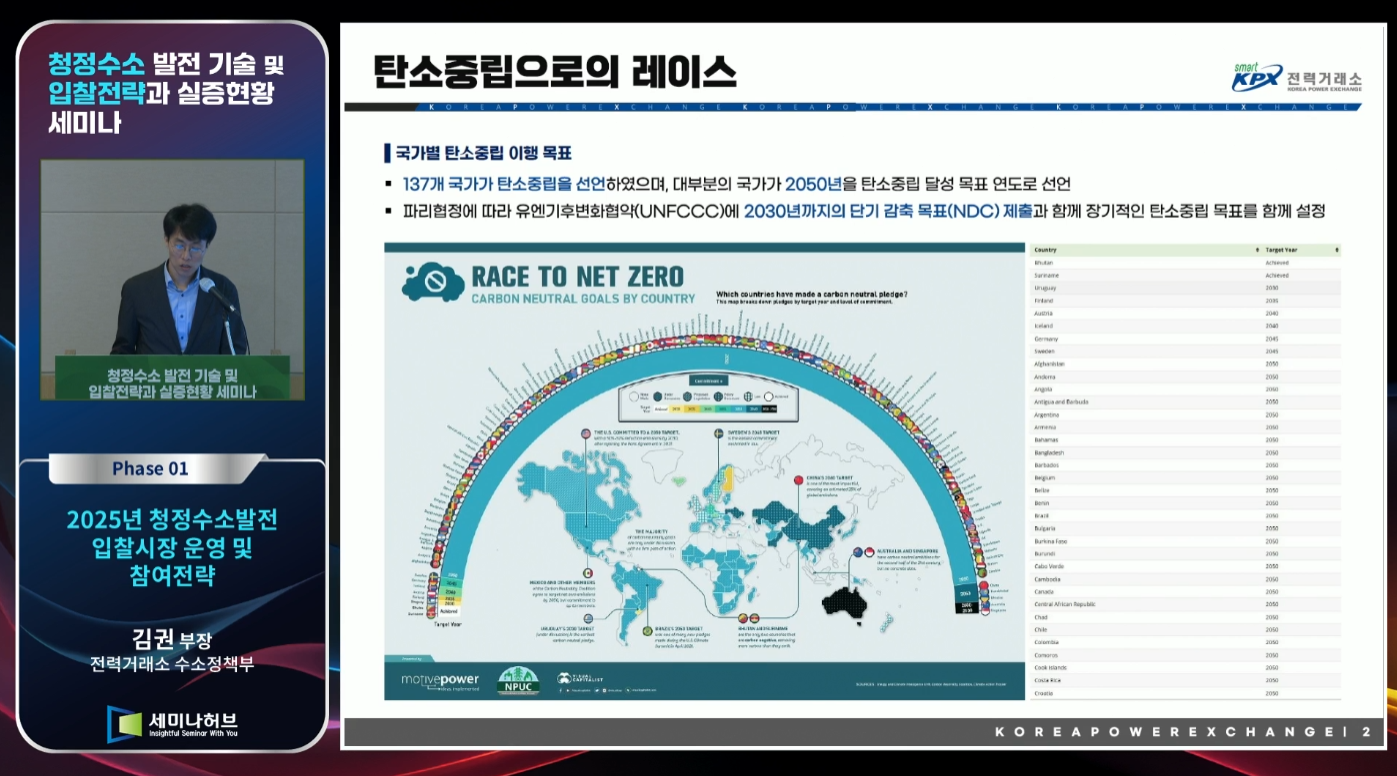Click the 국가별 탄소중립 이행 목표 heading

(x=482, y=153)
